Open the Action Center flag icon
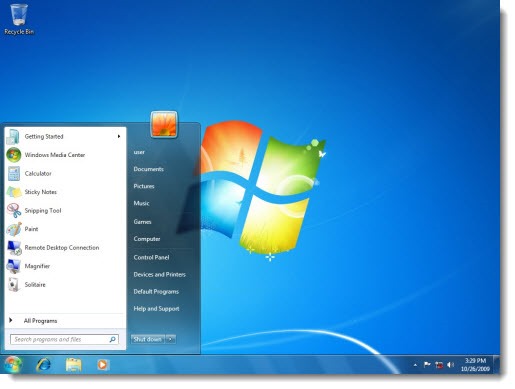515x389 pixels. 427,365
